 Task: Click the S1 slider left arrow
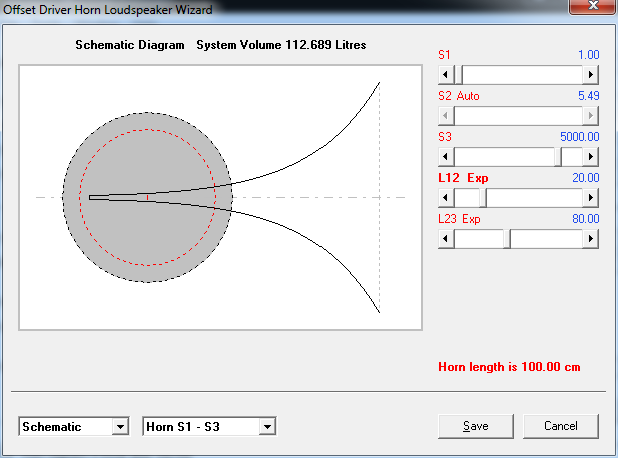(446, 74)
